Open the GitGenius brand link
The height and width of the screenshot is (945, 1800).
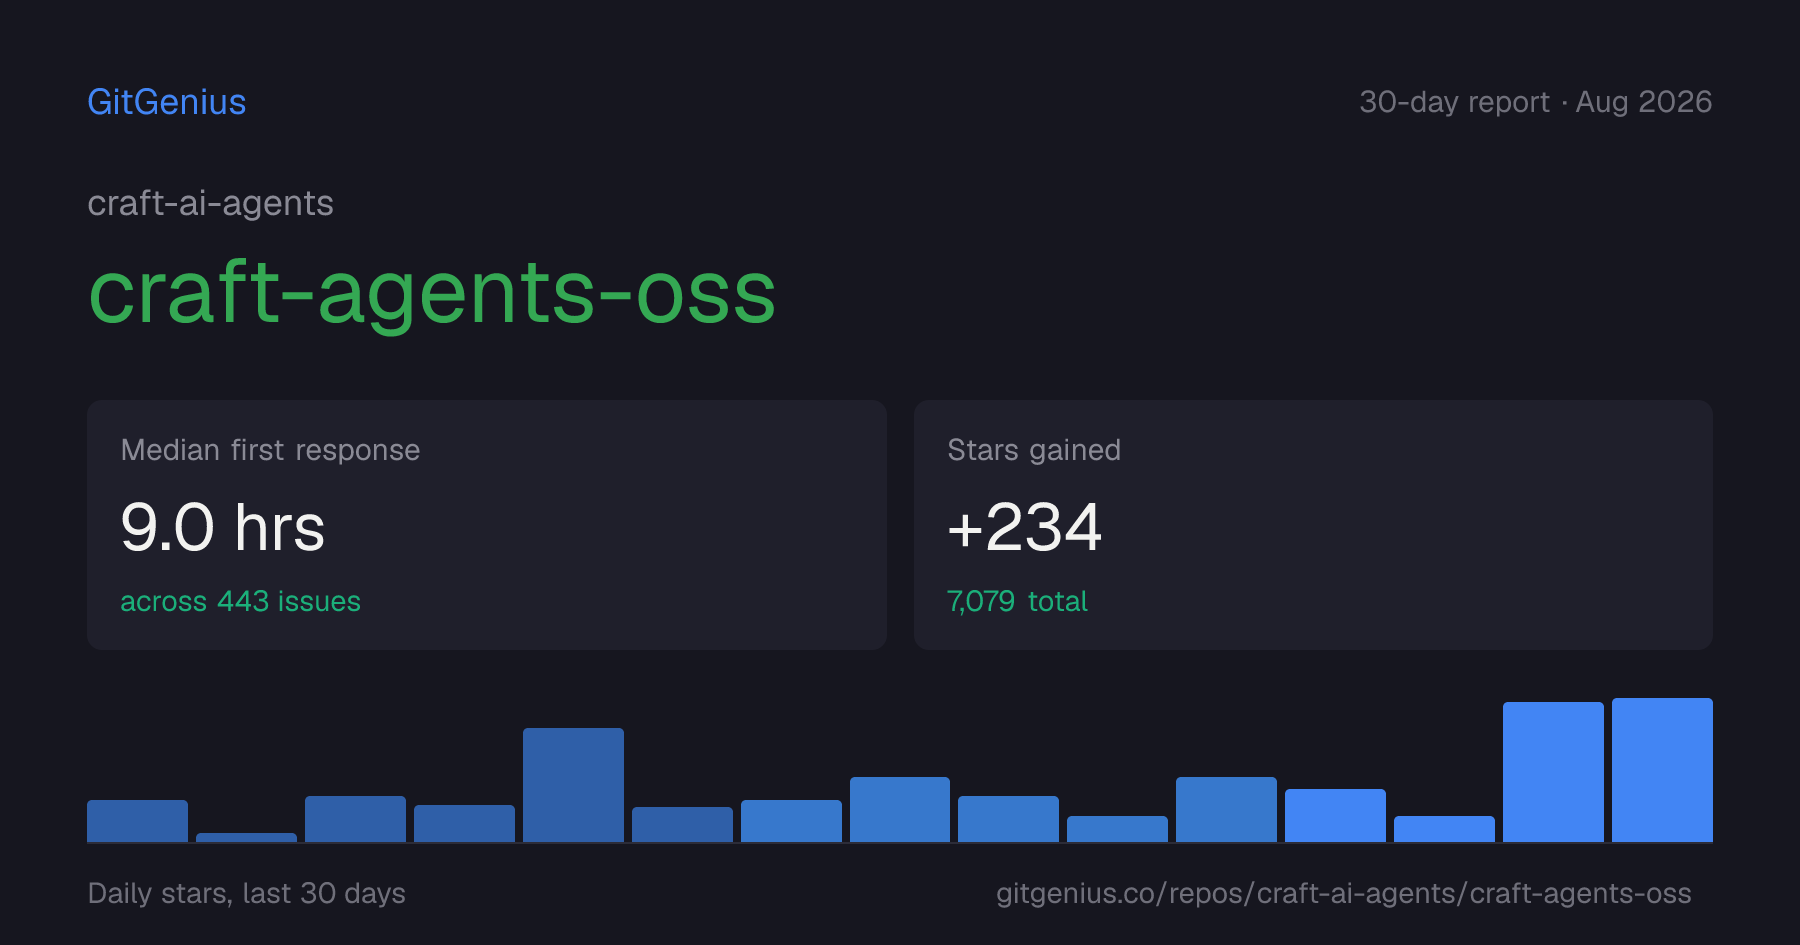(x=166, y=102)
